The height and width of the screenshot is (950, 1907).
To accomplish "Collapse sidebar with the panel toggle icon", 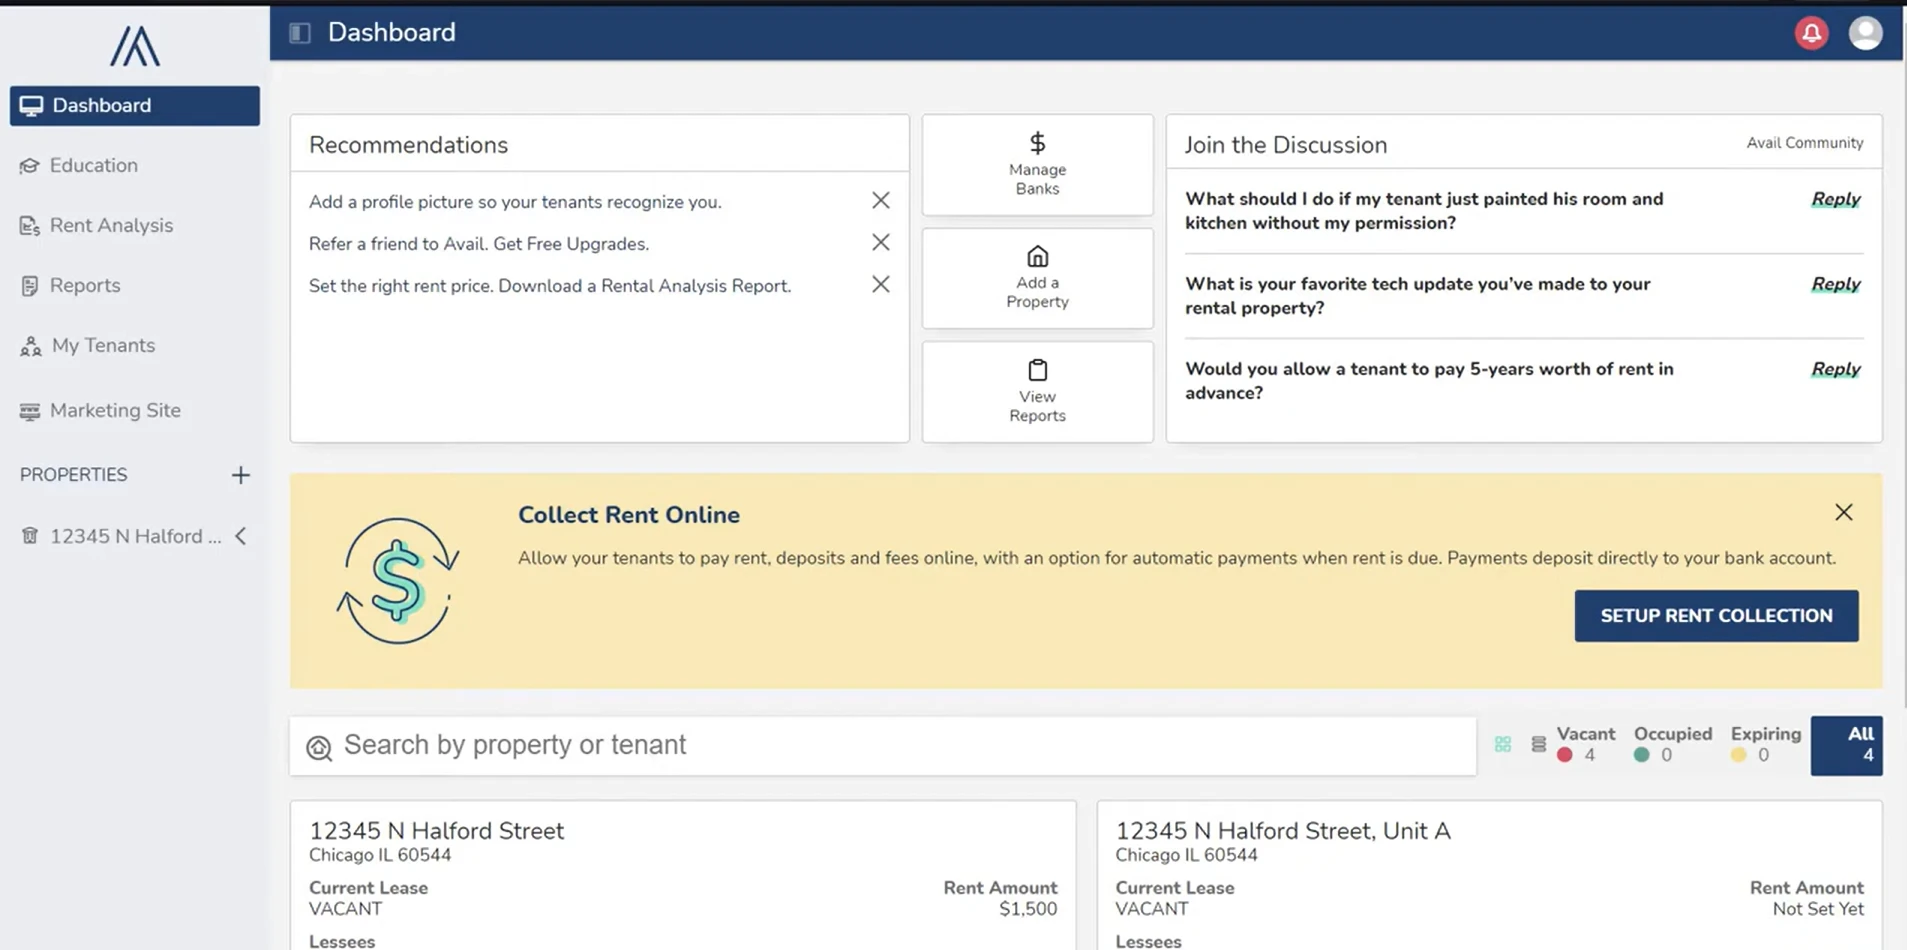I will pos(299,32).
